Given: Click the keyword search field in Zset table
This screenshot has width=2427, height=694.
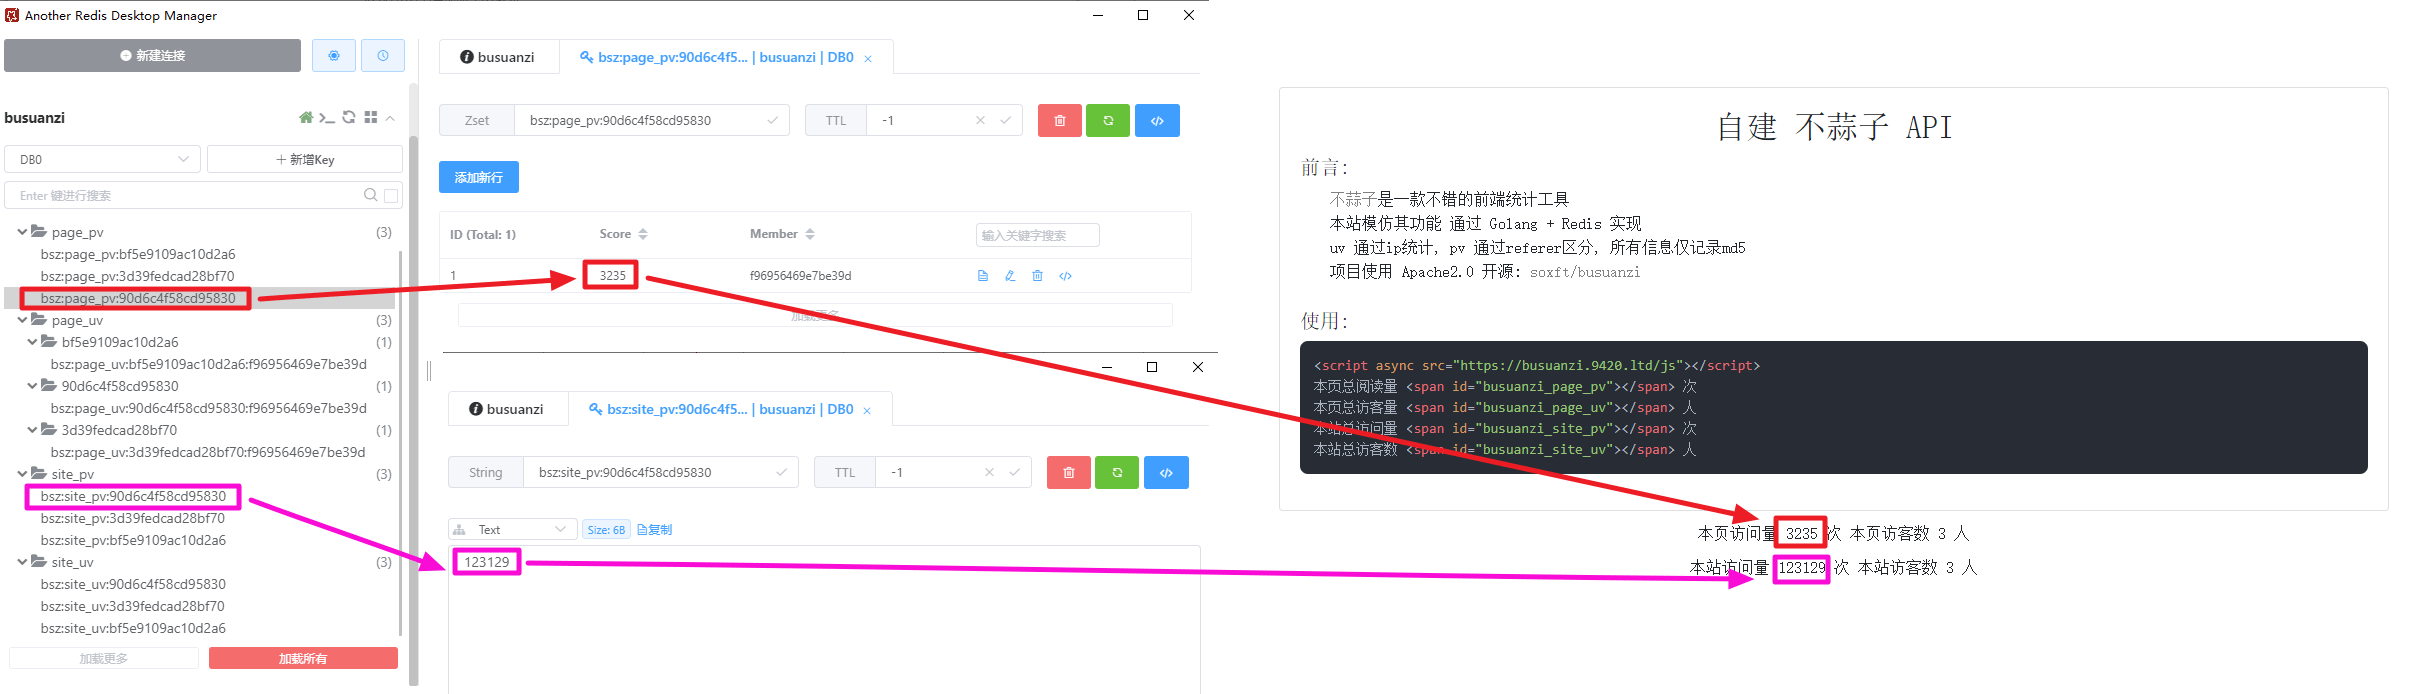Looking at the screenshot, I should [x=1037, y=235].
